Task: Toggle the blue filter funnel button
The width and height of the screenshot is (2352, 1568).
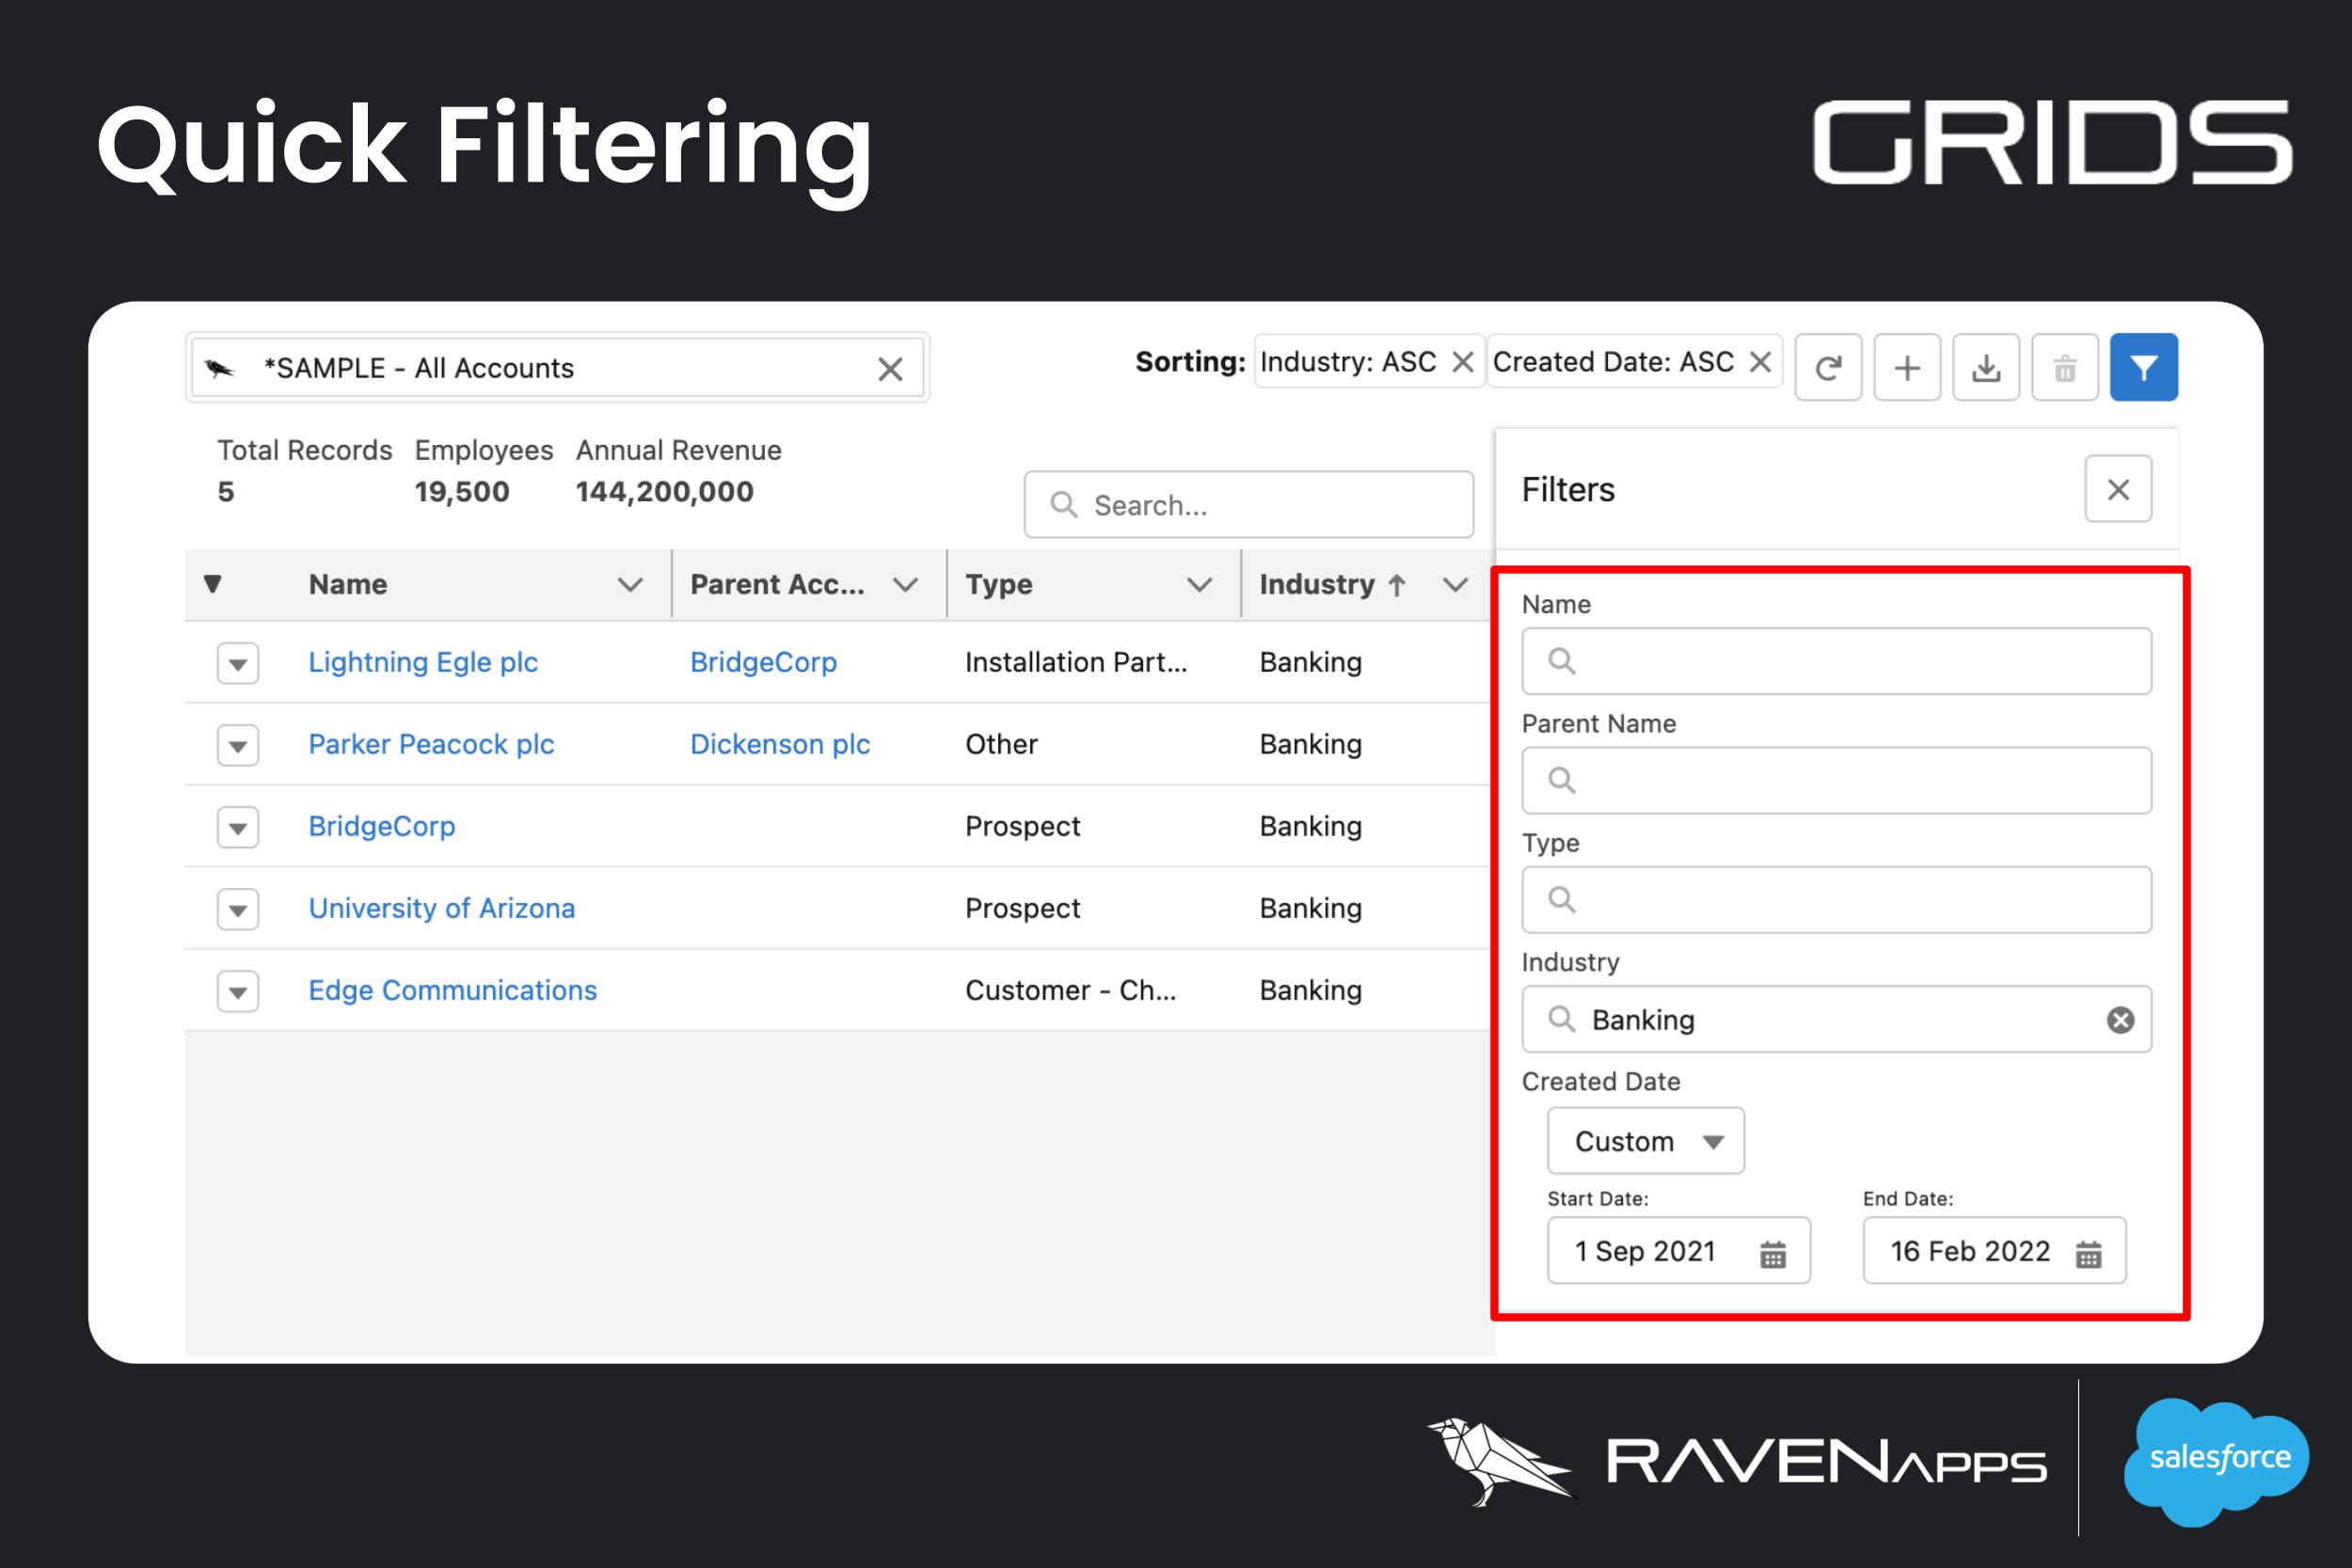Action: 2143,368
